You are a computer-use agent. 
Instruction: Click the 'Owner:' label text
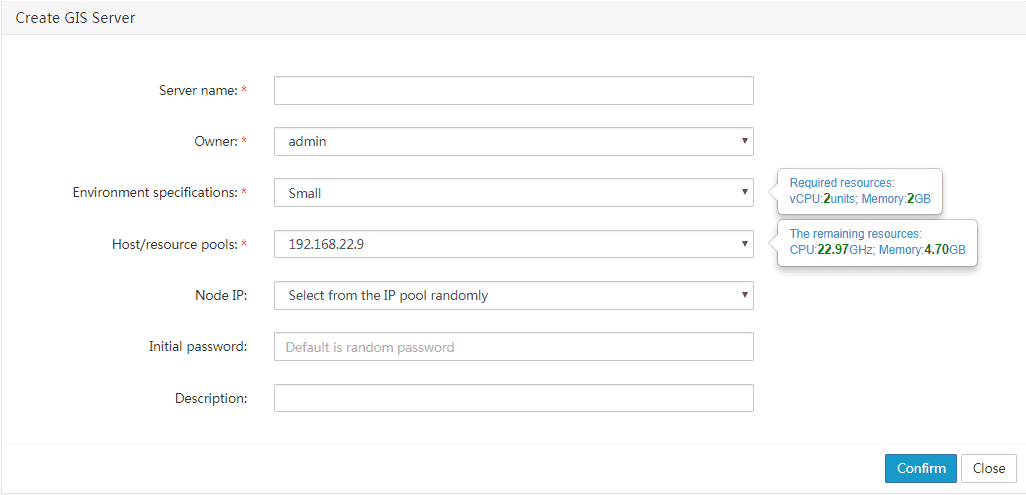[x=217, y=141]
